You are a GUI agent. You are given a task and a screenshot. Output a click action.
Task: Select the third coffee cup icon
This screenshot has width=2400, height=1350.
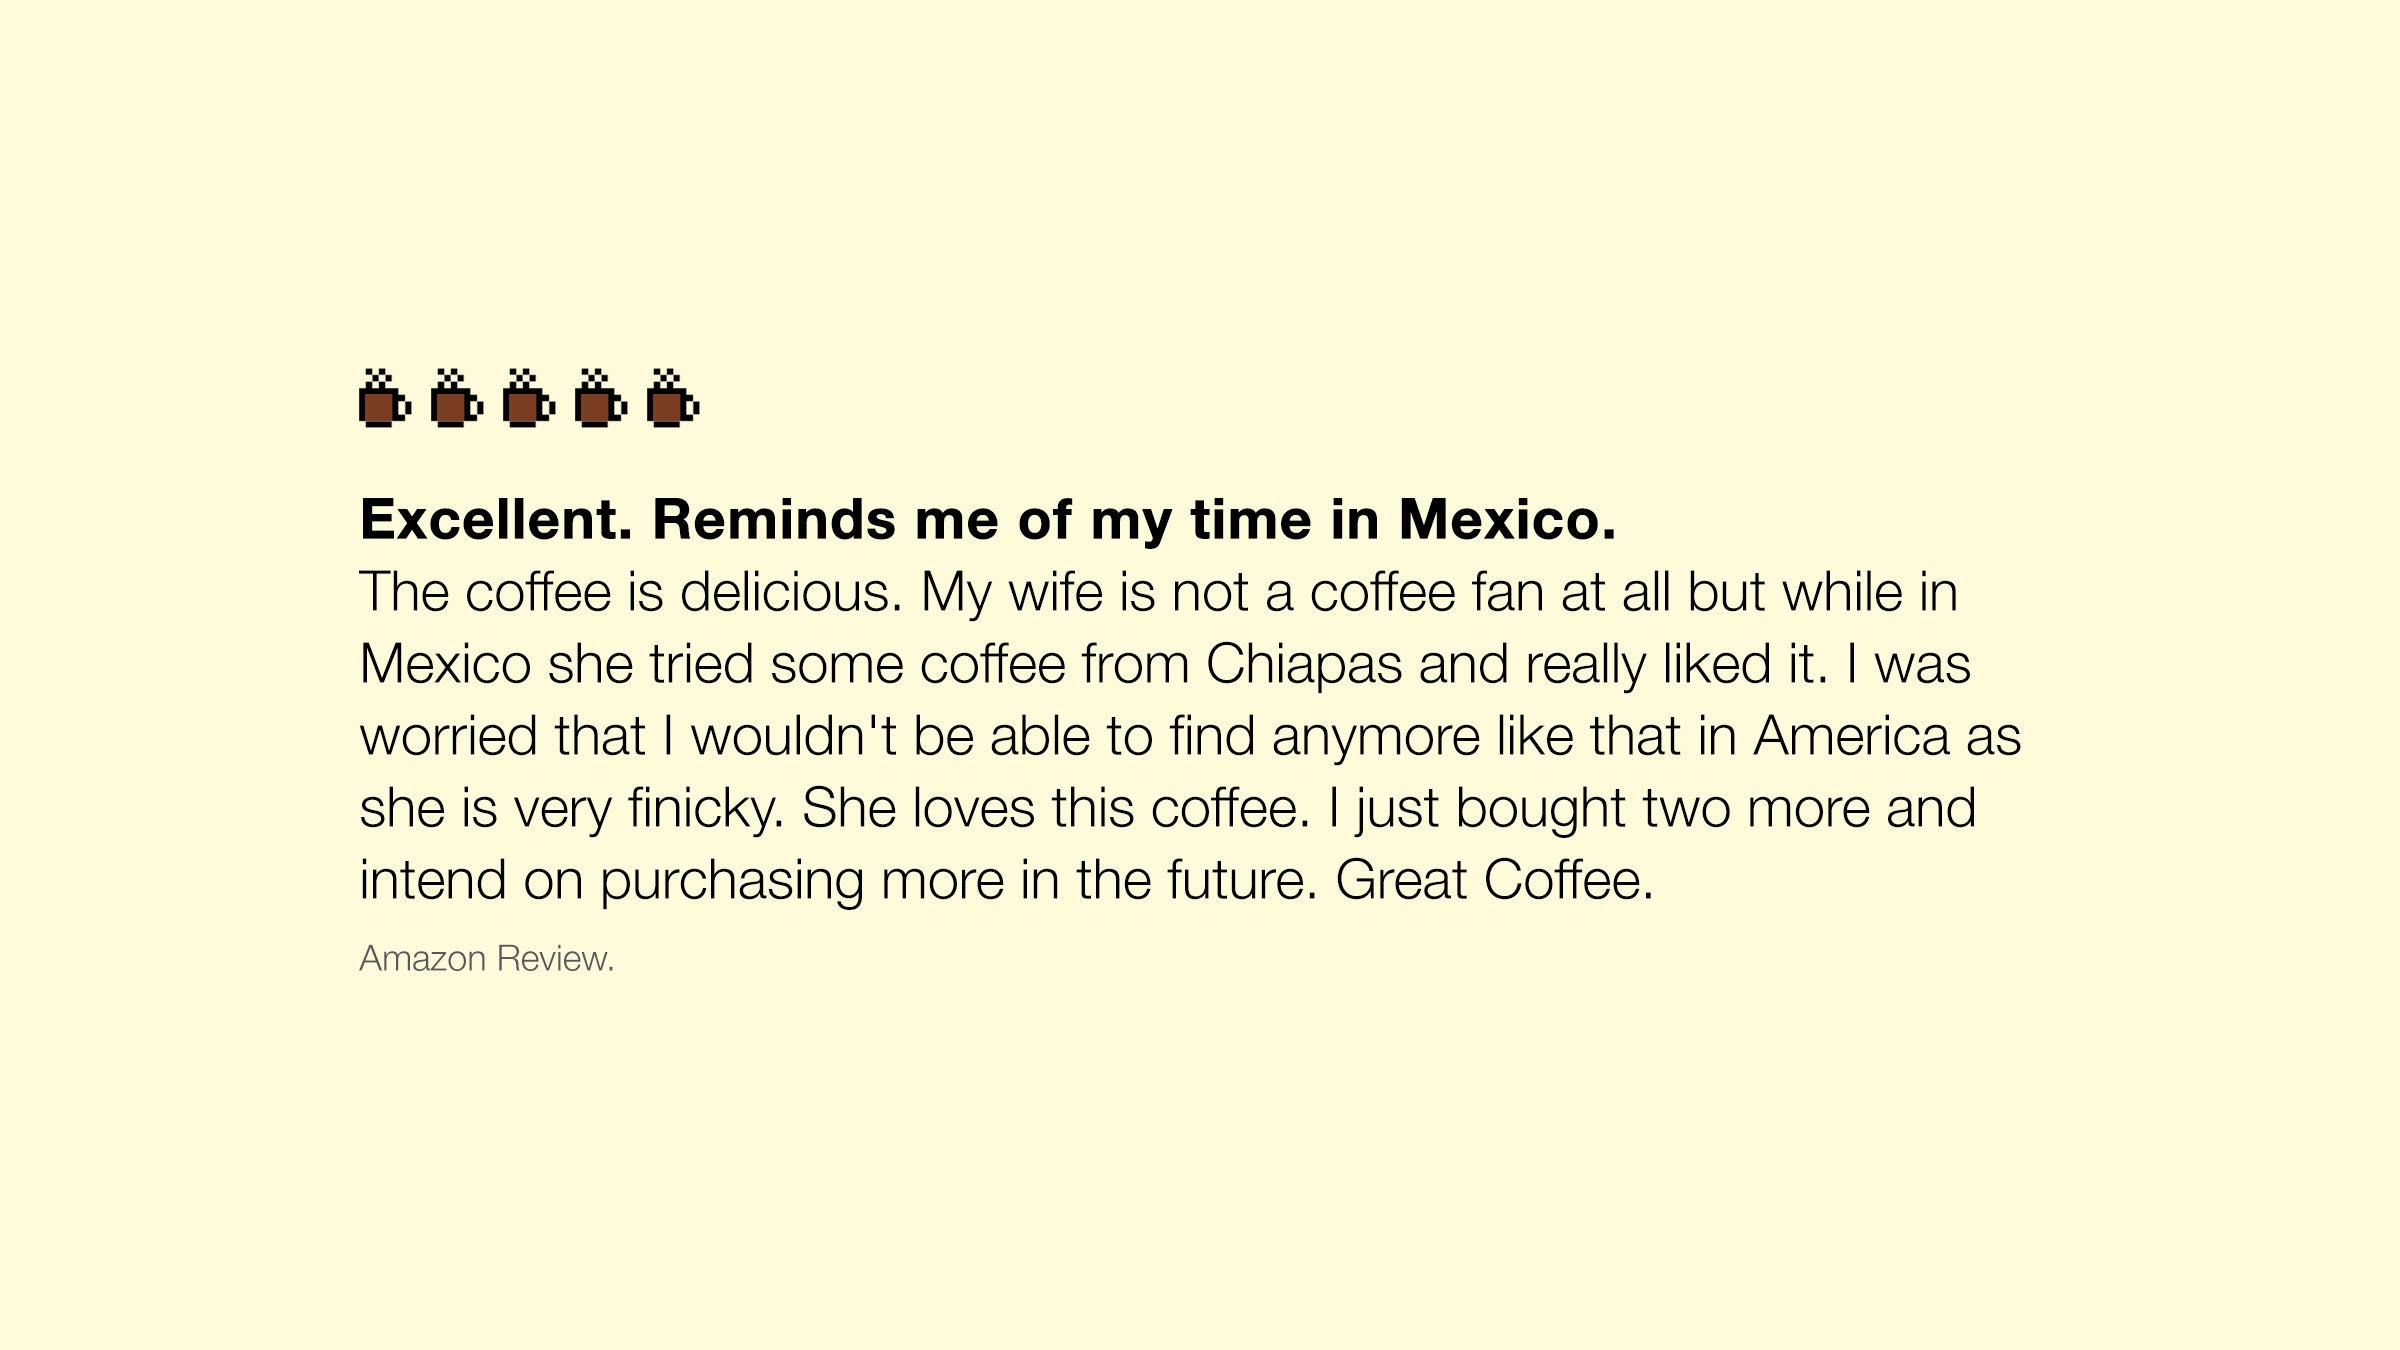[x=529, y=401]
